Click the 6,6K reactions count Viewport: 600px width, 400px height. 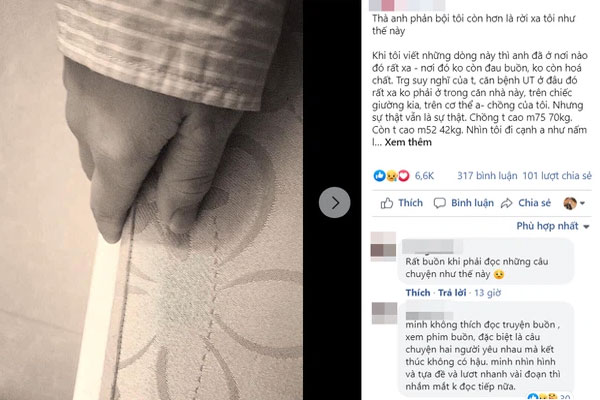pos(424,176)
